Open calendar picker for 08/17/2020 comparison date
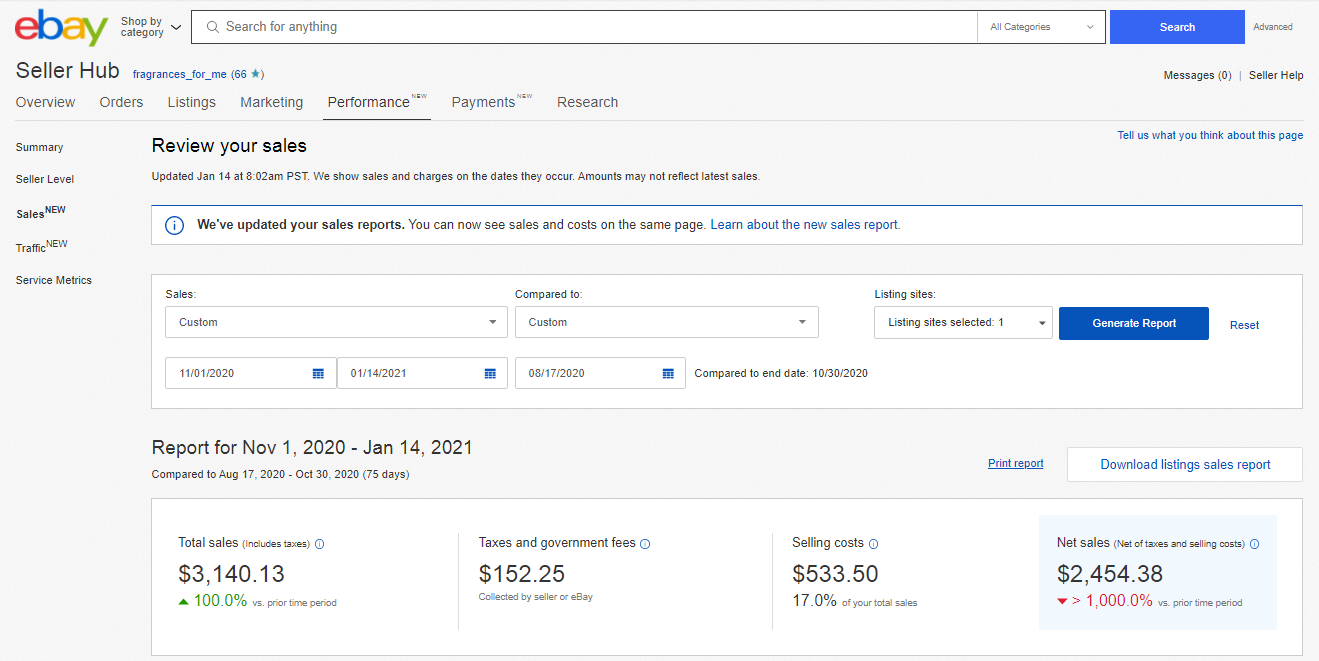Screen dimensions: 1319x661 pos(668,373)
